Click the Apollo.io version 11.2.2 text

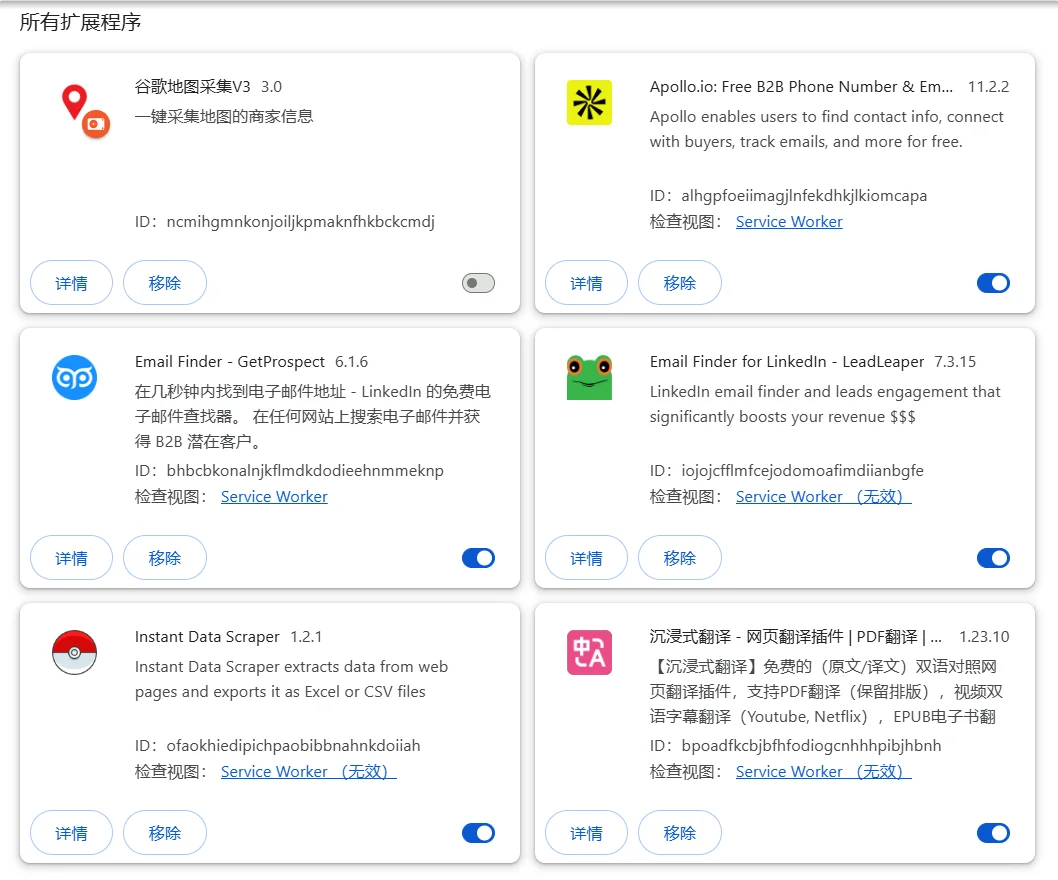tap(989, 86)
